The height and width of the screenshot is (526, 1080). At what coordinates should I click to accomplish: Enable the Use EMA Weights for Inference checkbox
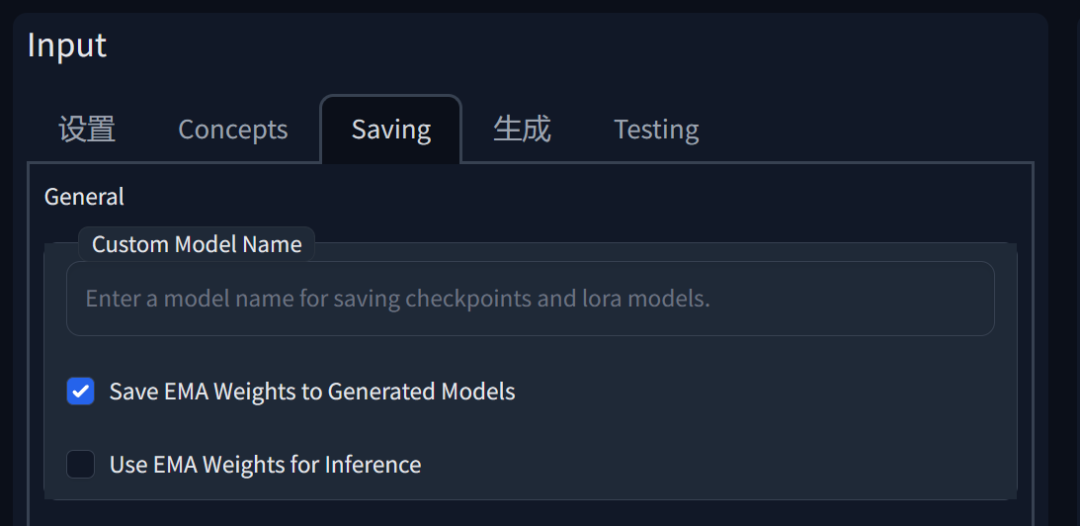pos(81,464)
